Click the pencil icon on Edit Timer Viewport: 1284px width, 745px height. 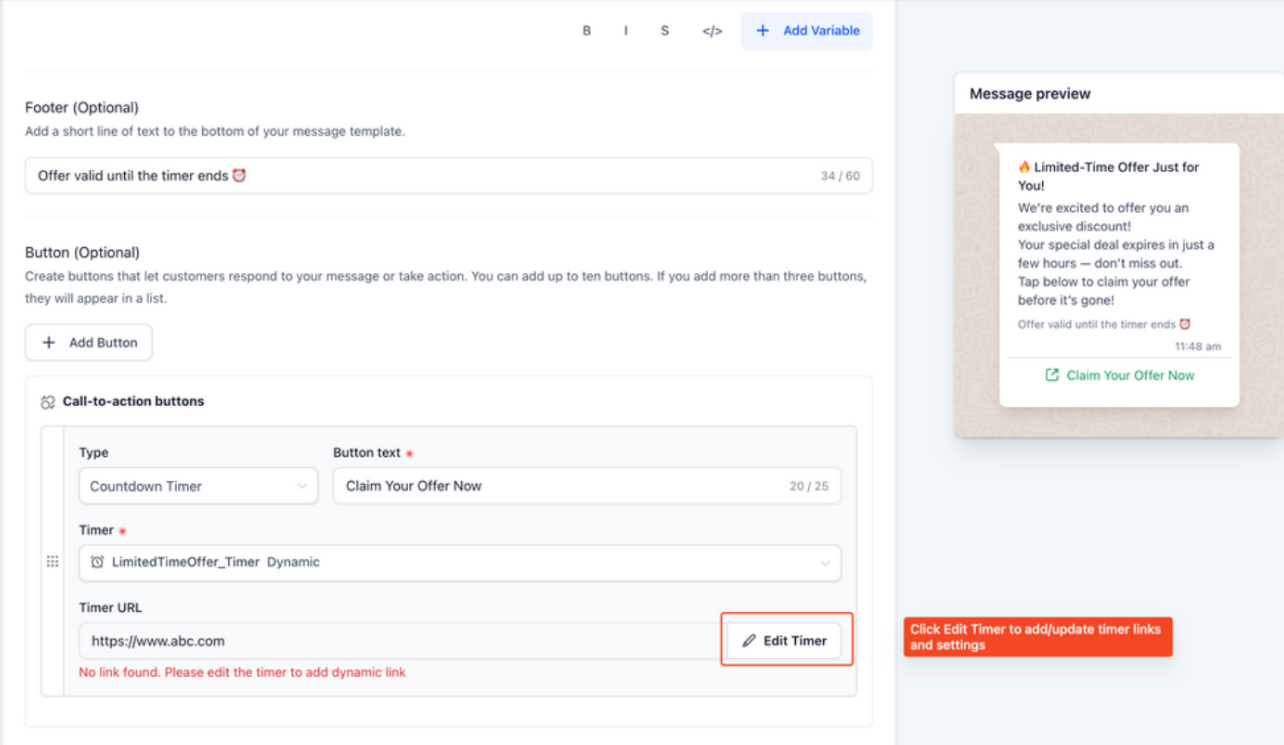pos(749,641)
